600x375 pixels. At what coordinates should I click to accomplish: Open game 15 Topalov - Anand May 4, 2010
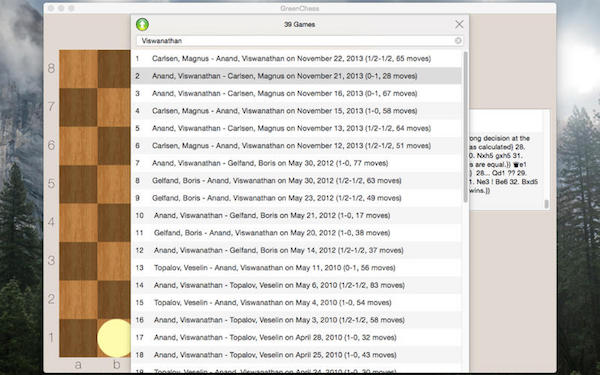296,302
